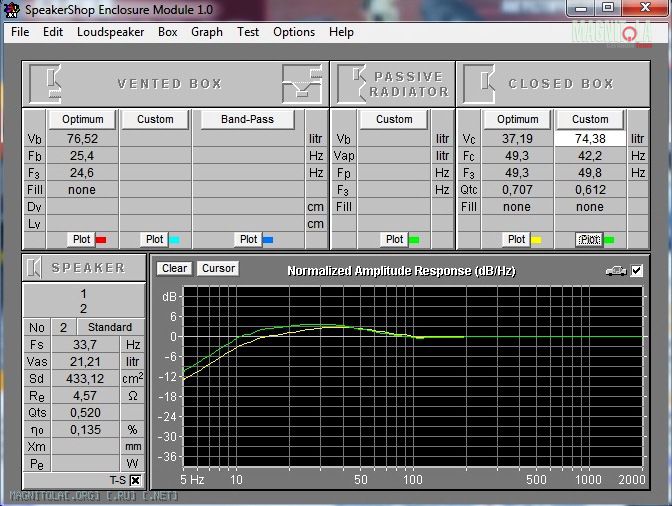Open the Box menu
This screenshot has height=506, width=672.
click(x=168, y=32)
